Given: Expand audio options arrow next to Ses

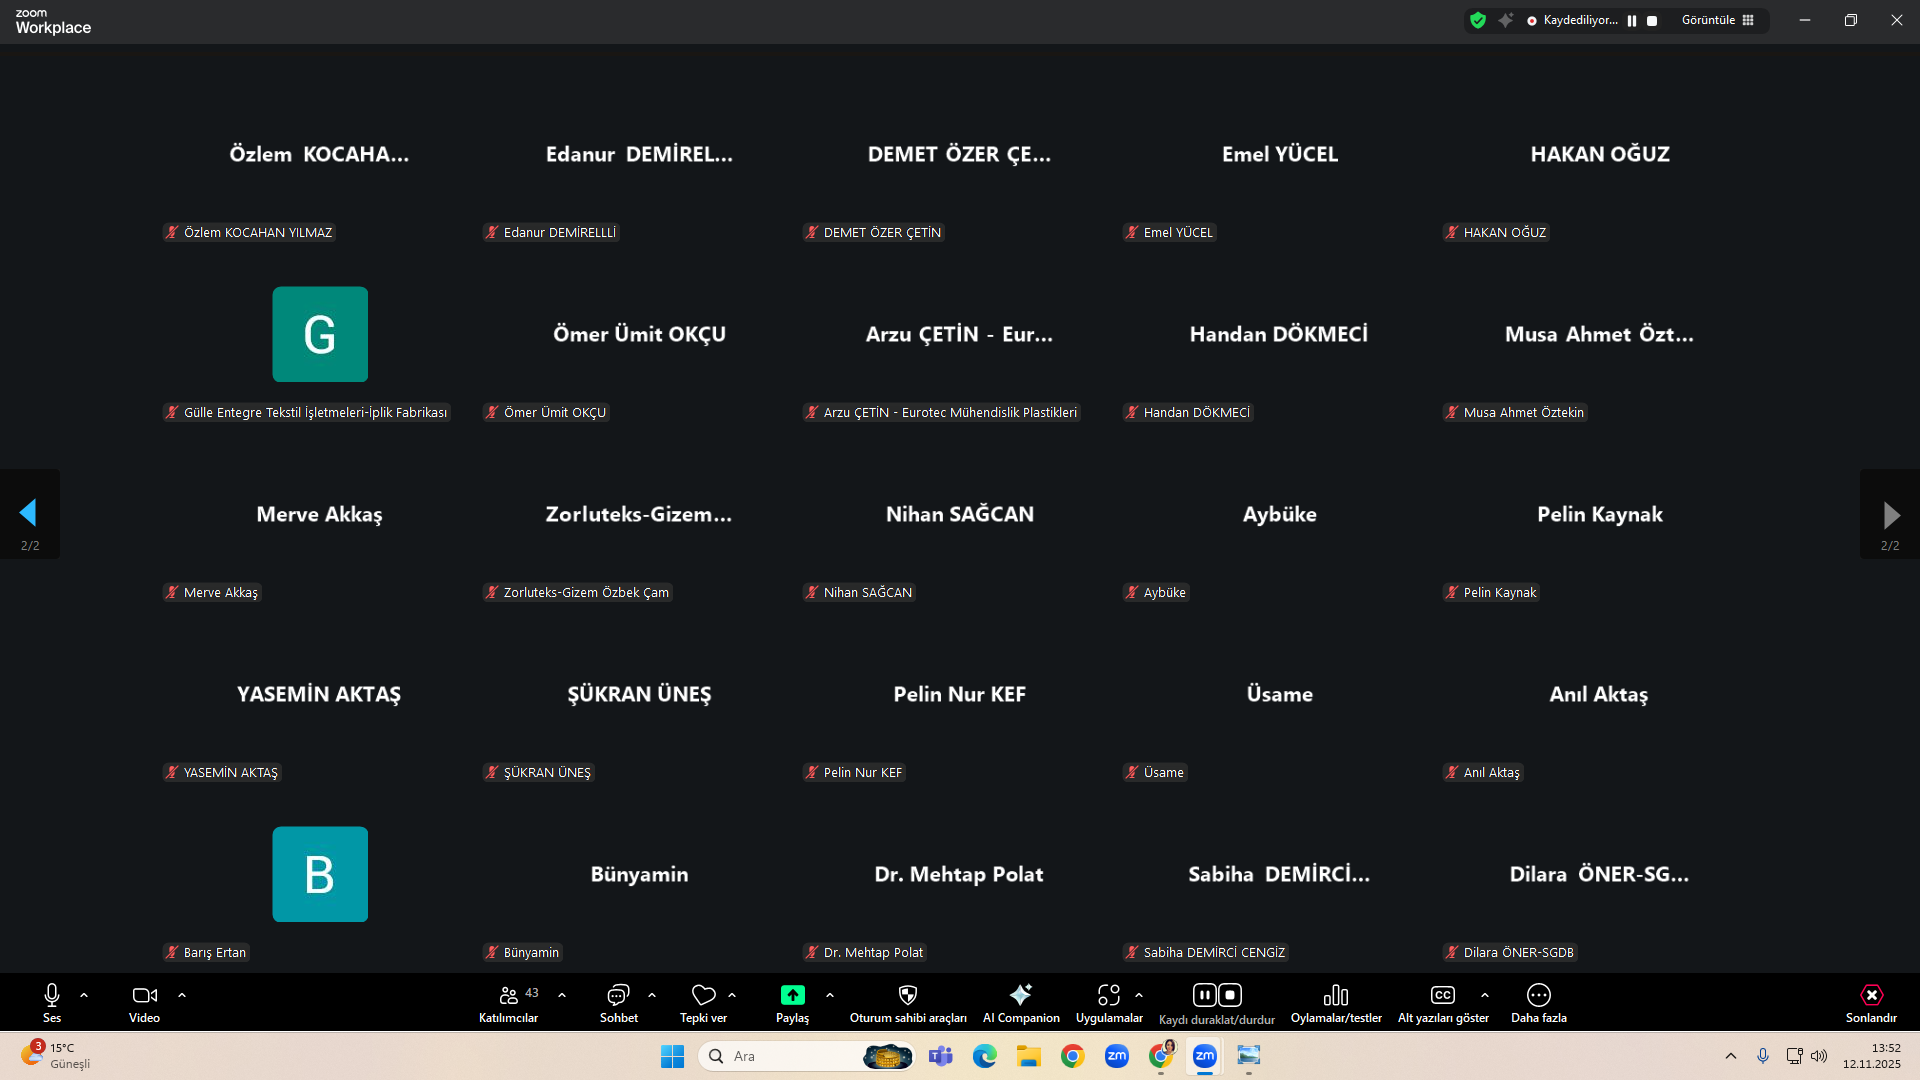Looking at the screenshot, I should (x=84, y=996).
